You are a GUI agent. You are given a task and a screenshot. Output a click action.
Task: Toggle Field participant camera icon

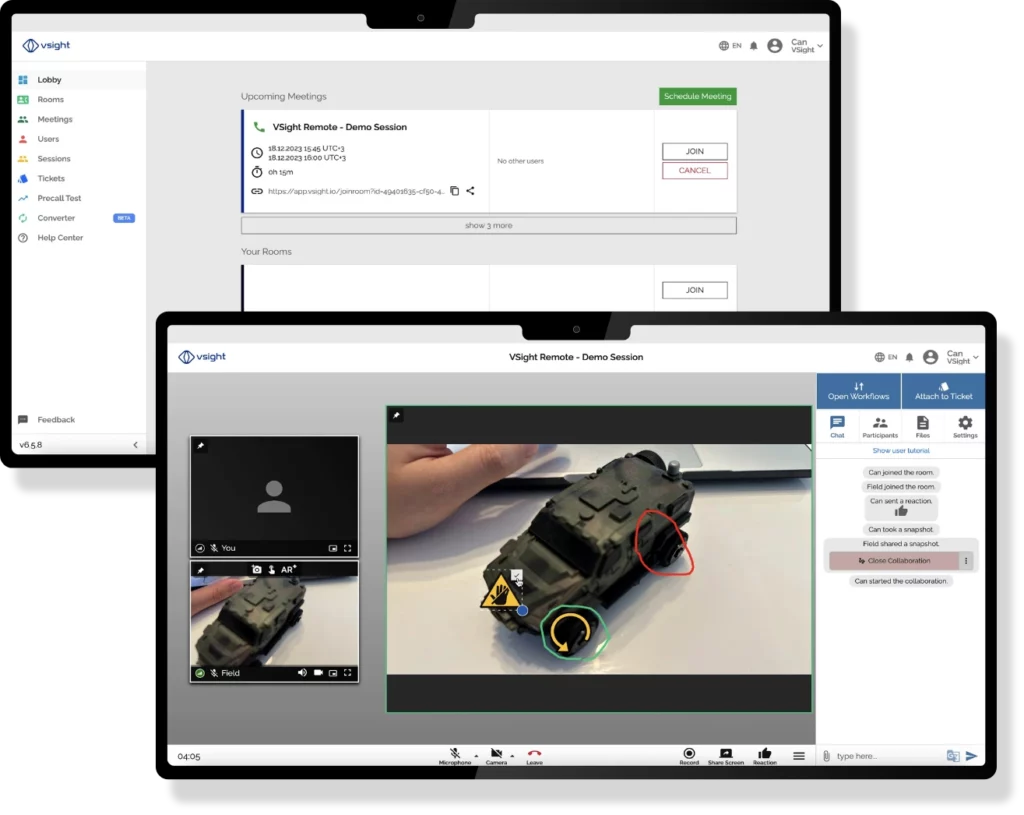coord(318,673)
